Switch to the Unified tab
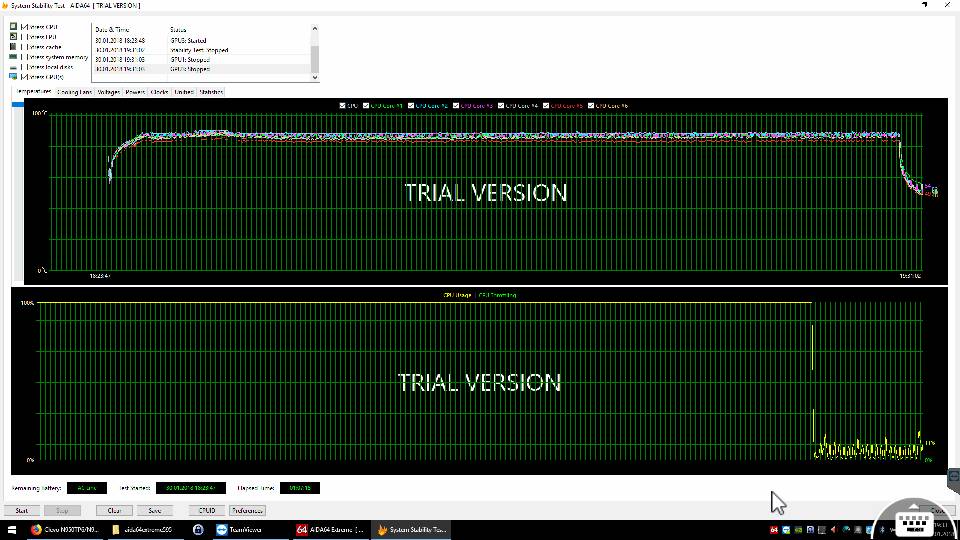 point(184,92)
